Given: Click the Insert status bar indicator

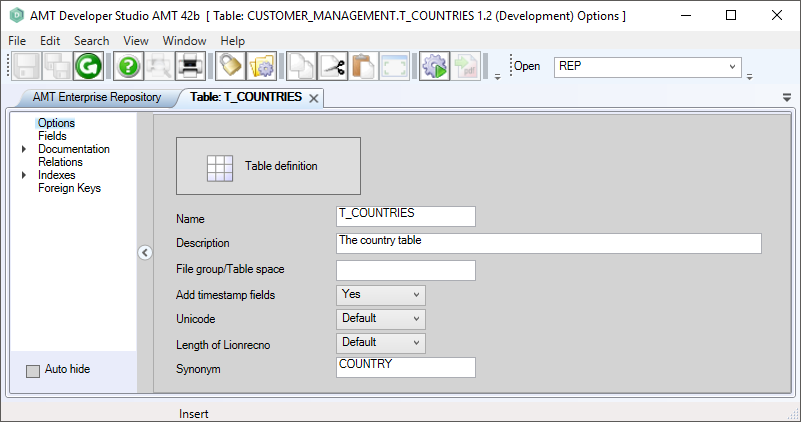Looking at the screenshot, I should pyautogui.click(x=194, y=414).
